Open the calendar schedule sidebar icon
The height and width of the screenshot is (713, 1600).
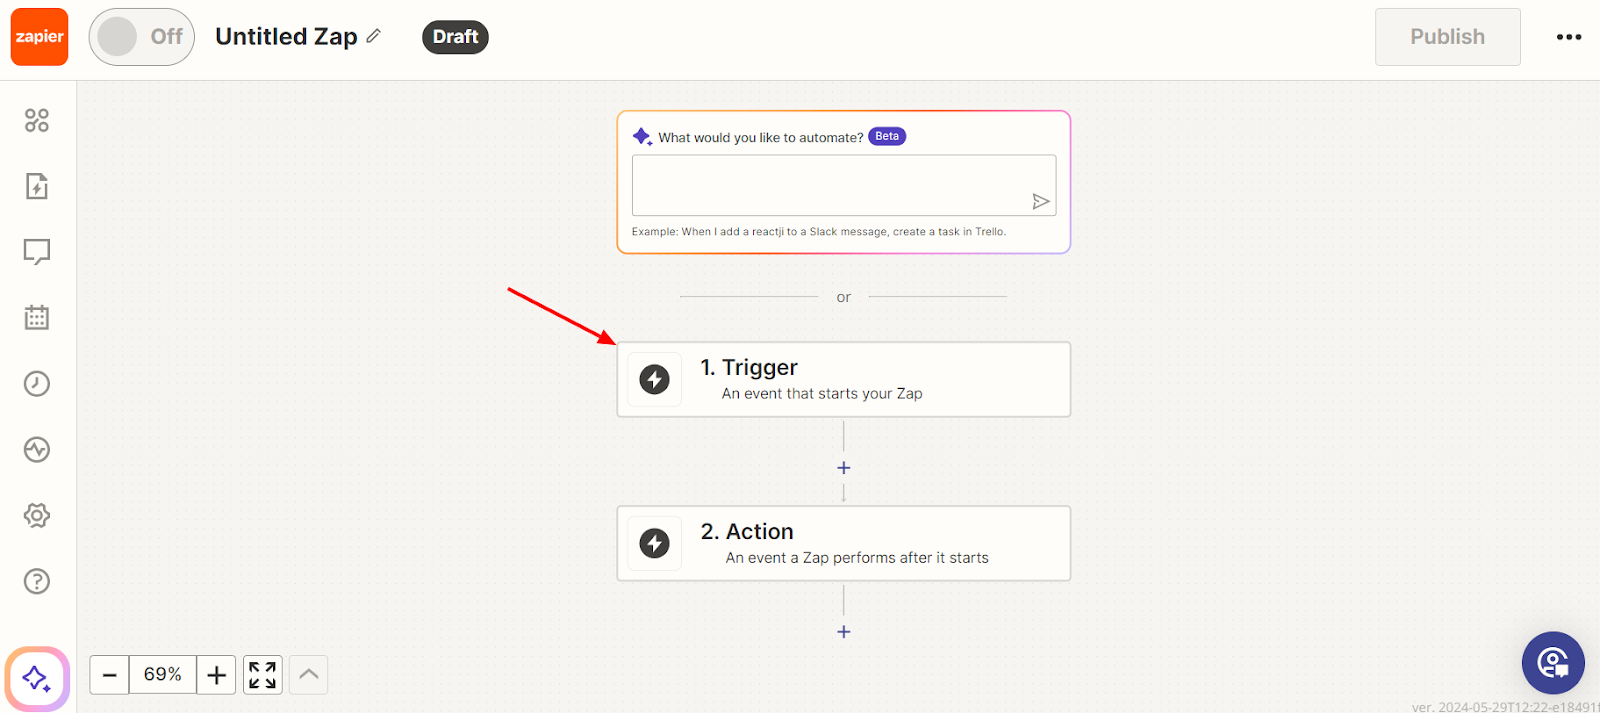(37, 318)
